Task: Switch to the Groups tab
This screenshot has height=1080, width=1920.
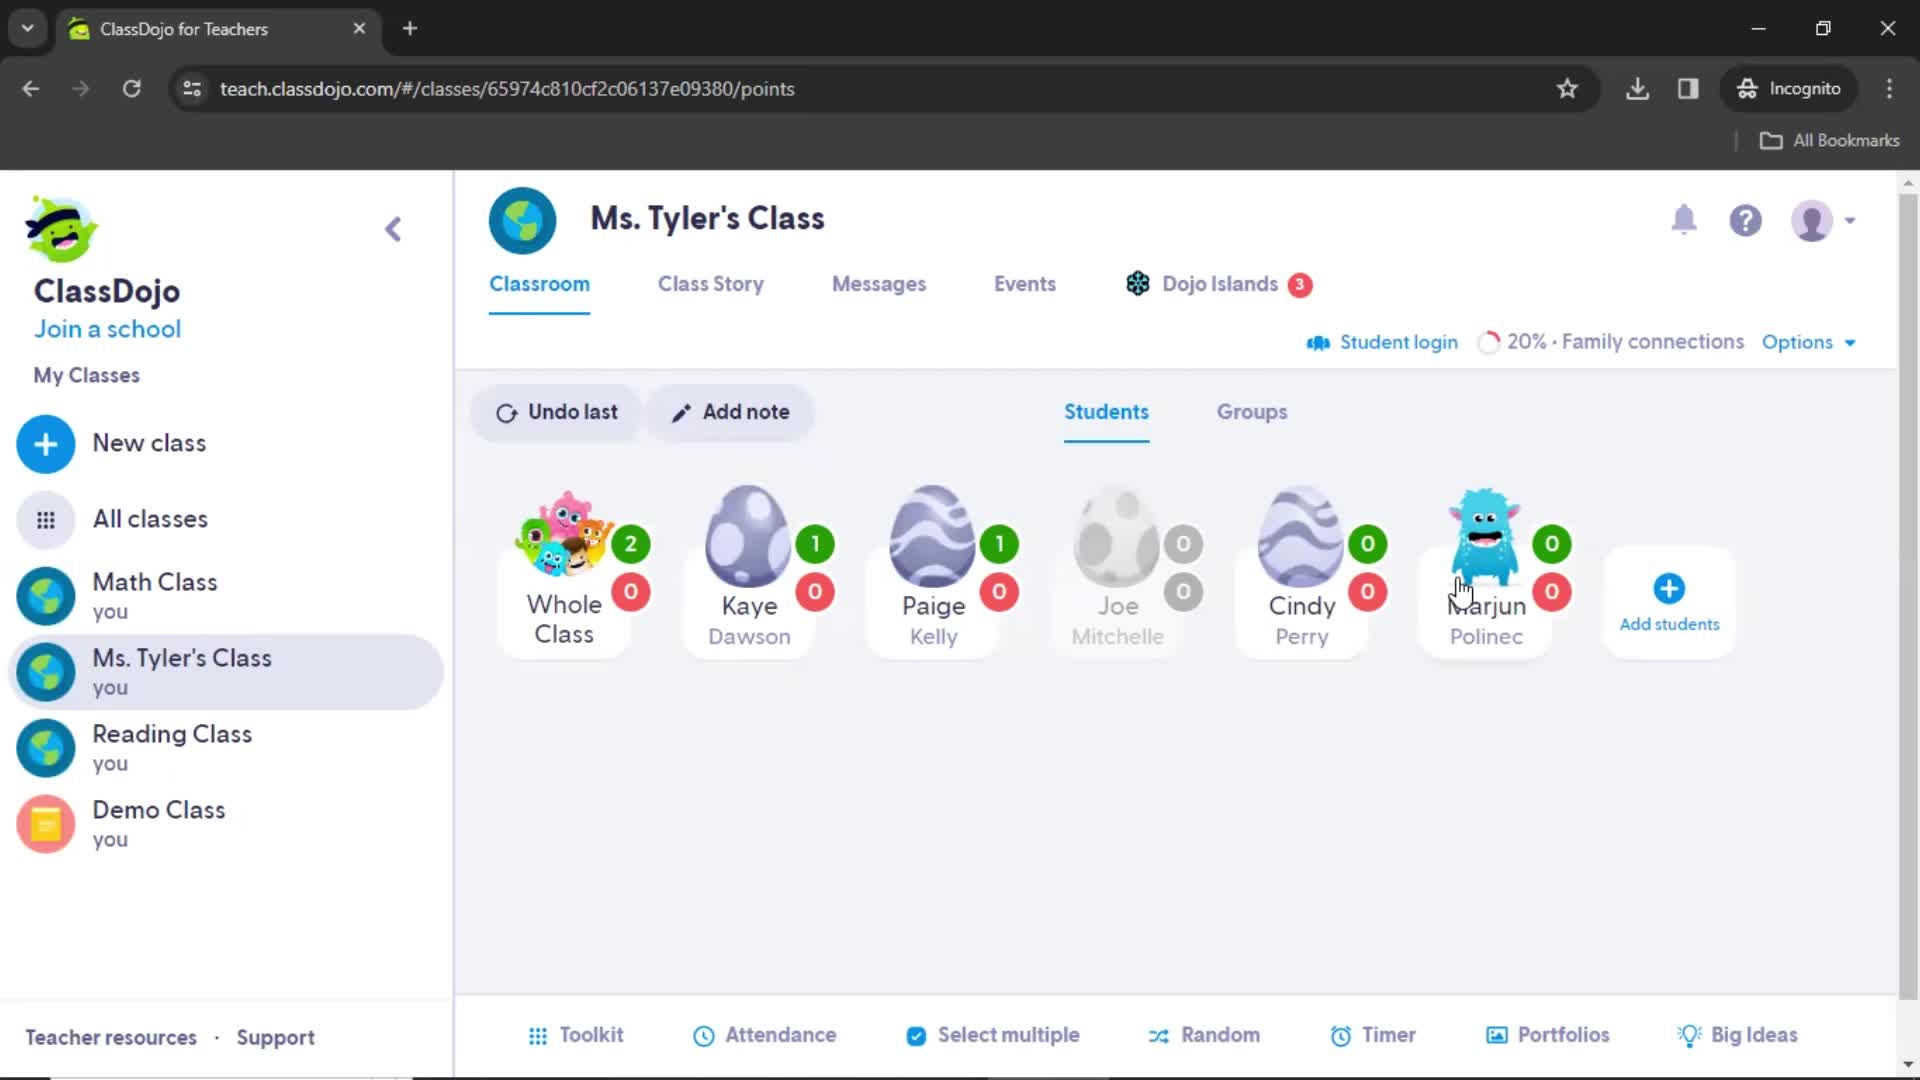Action: pyautogui.click(x=1250, y=411)
